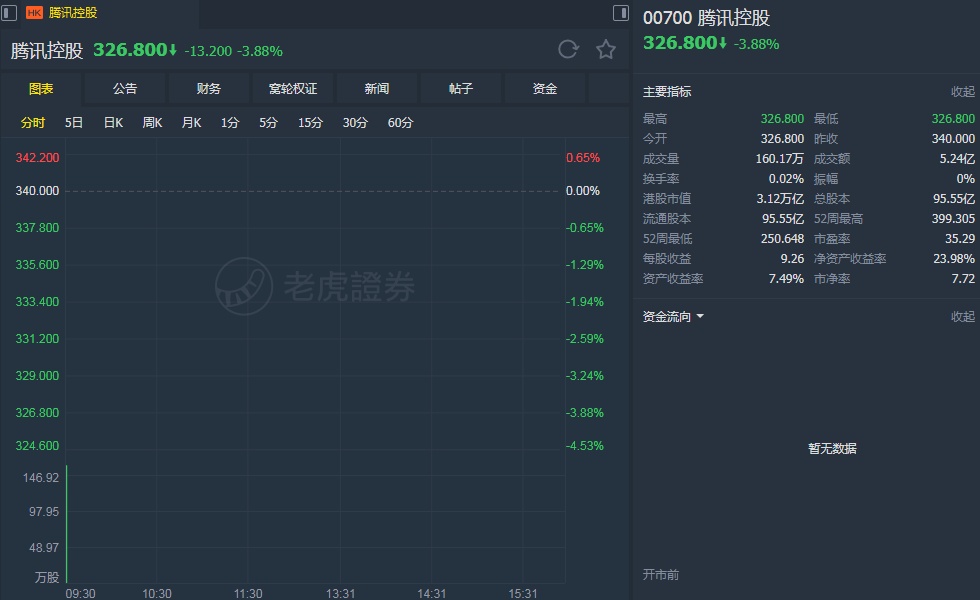Collapse the 主要指标 section via 收起
This screenshot has width=980, height=600.
(962, 92)
